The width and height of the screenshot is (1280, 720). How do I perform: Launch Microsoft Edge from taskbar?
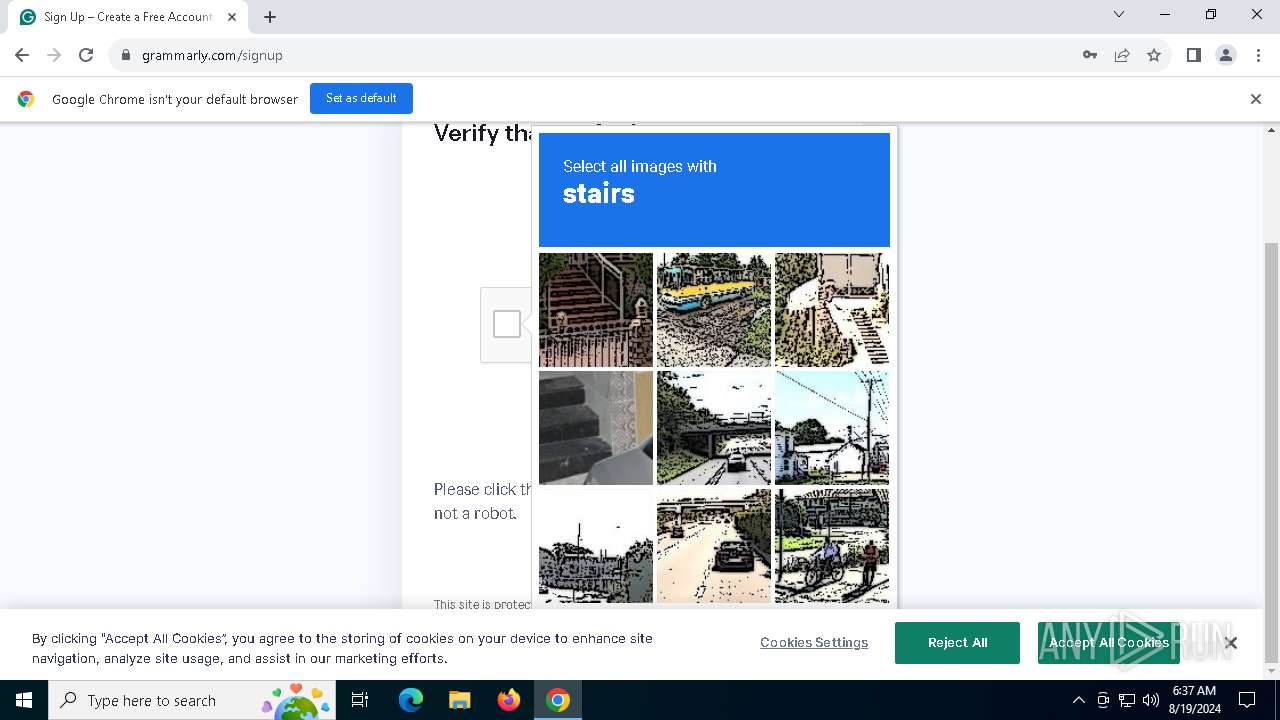(x=410, y=700)
